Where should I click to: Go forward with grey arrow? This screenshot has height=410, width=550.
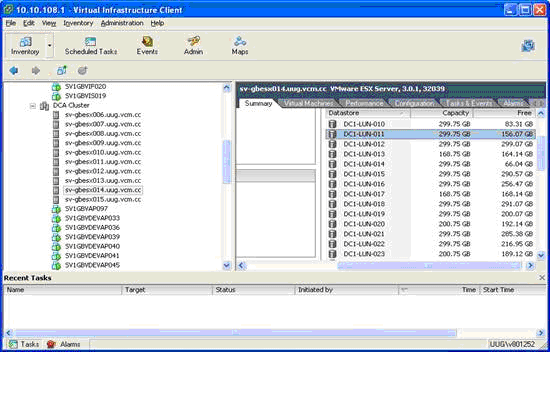pos(35,70)
